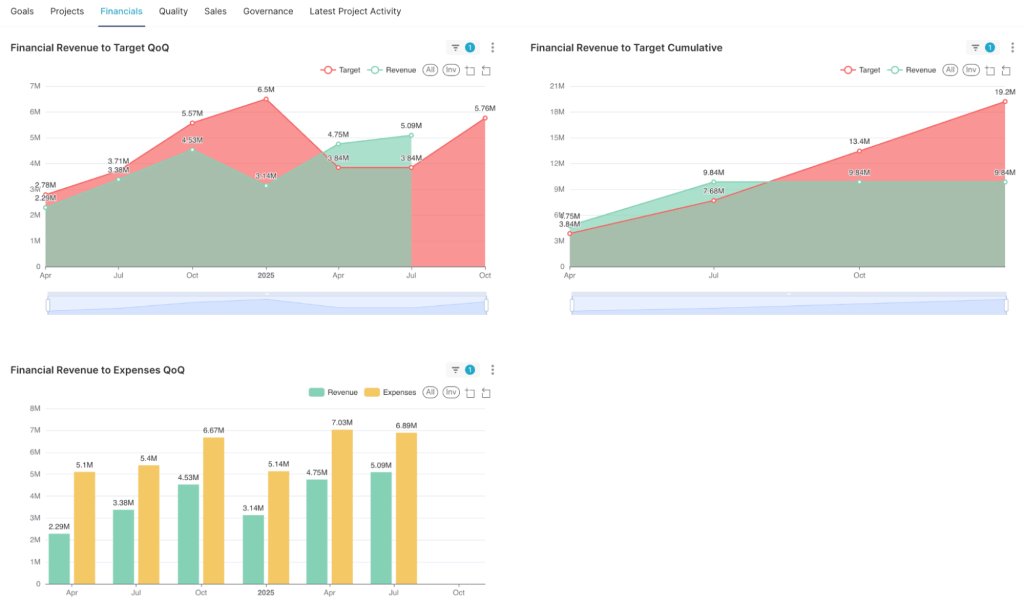Click Inv button on Revenue to Expenses chart
The image size is (1024, 604).
pos(451,392)
